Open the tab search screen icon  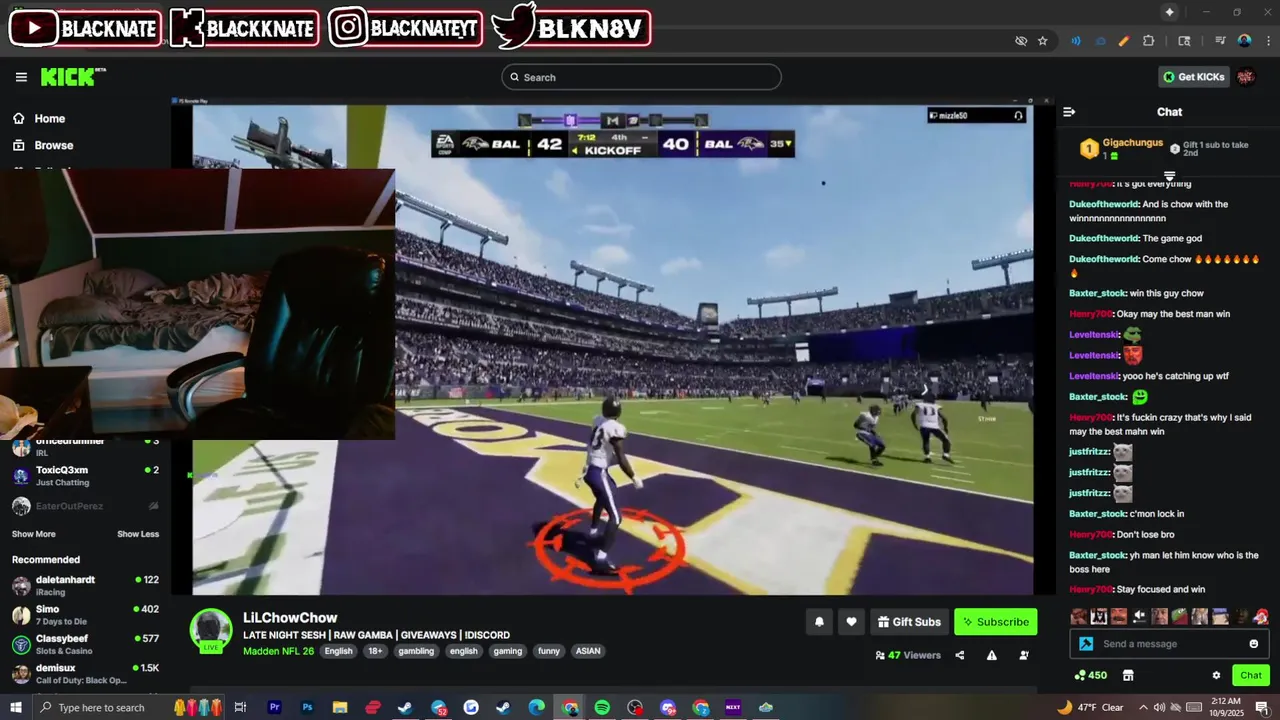[1184, 41]
